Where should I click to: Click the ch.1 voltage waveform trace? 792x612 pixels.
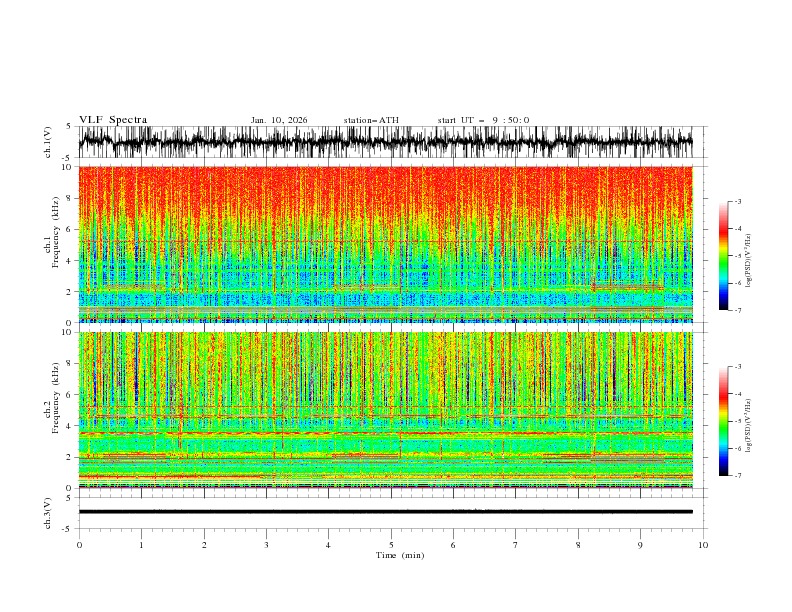(385, 142)
